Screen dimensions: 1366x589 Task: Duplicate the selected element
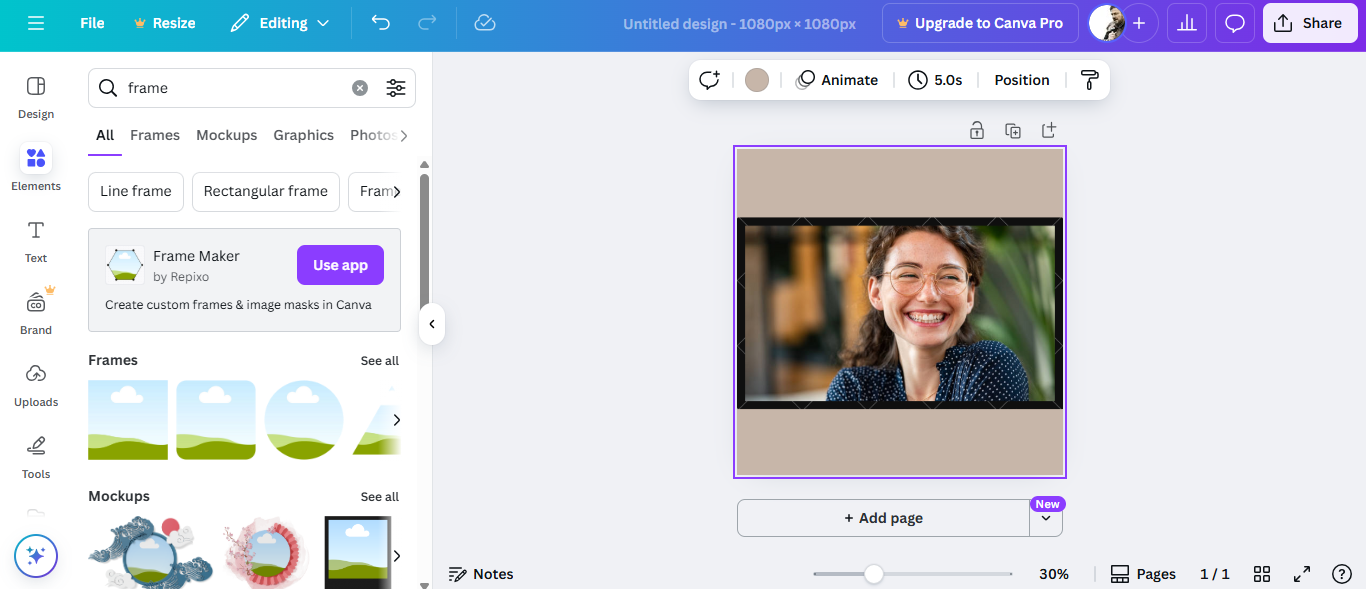tap(1013, 130)
